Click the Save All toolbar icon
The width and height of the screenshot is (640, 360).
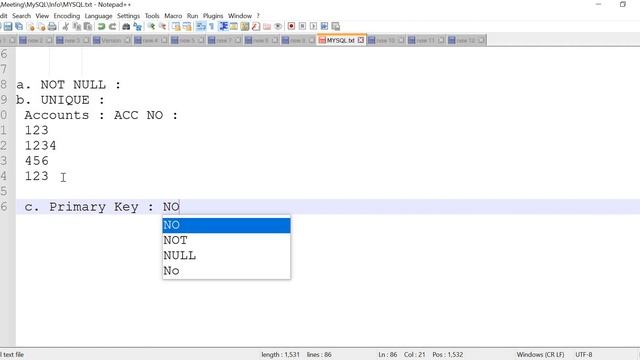coord(19,27)
